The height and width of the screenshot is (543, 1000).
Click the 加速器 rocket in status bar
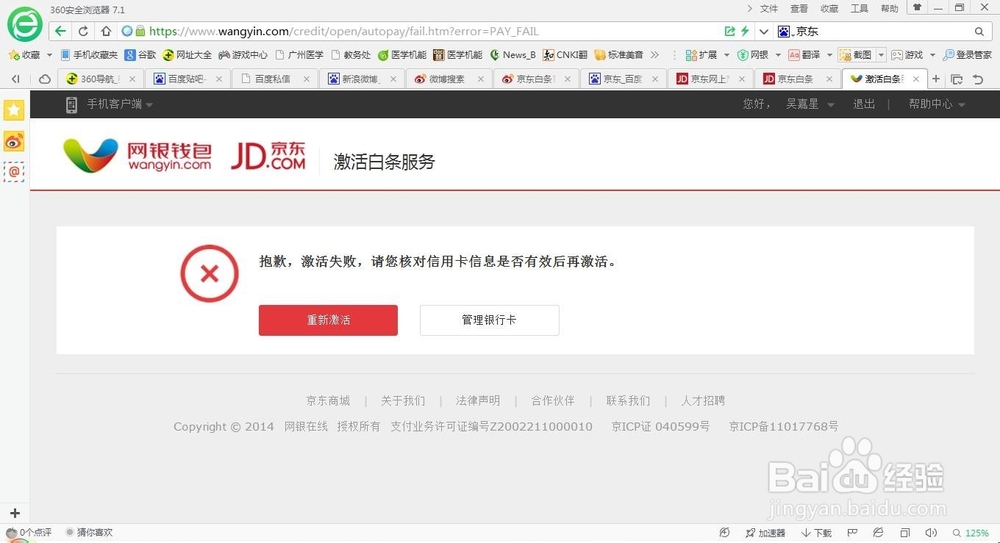tap(765, 533)
